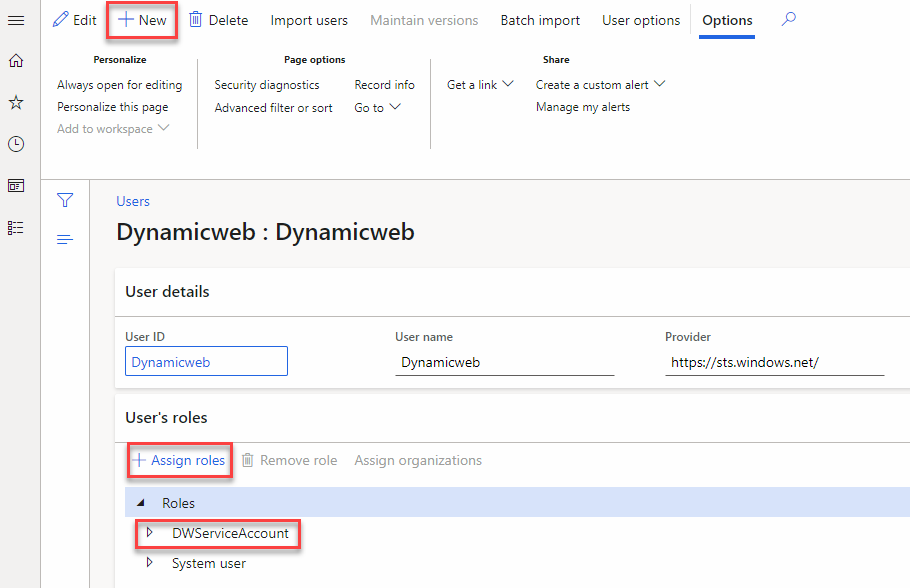Click the New user button

(142, 20)
